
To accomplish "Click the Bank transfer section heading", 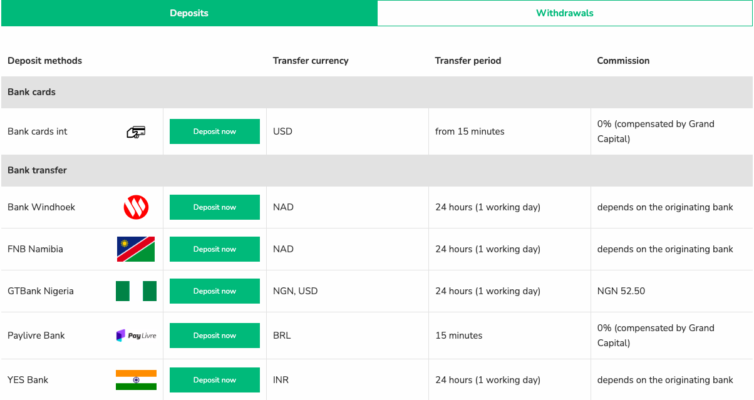I will (37, 170).
